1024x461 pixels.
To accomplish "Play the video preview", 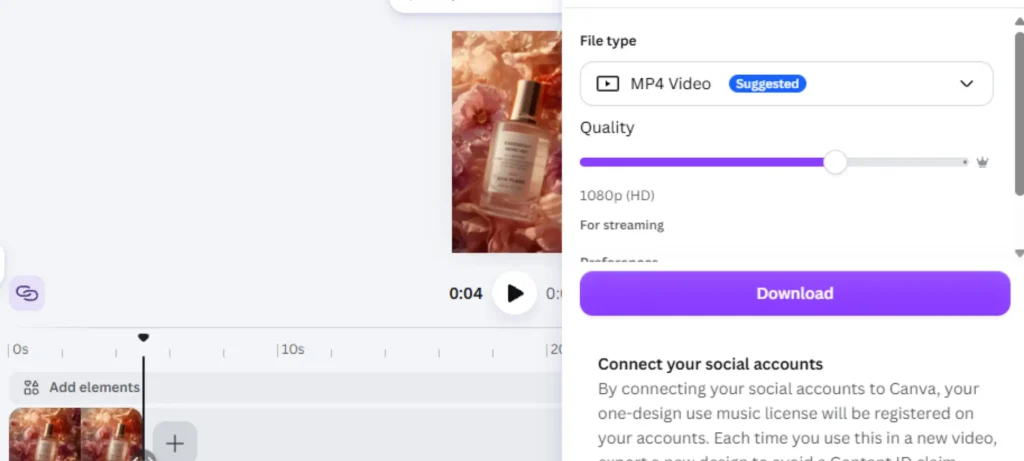I will click(515, 293).
